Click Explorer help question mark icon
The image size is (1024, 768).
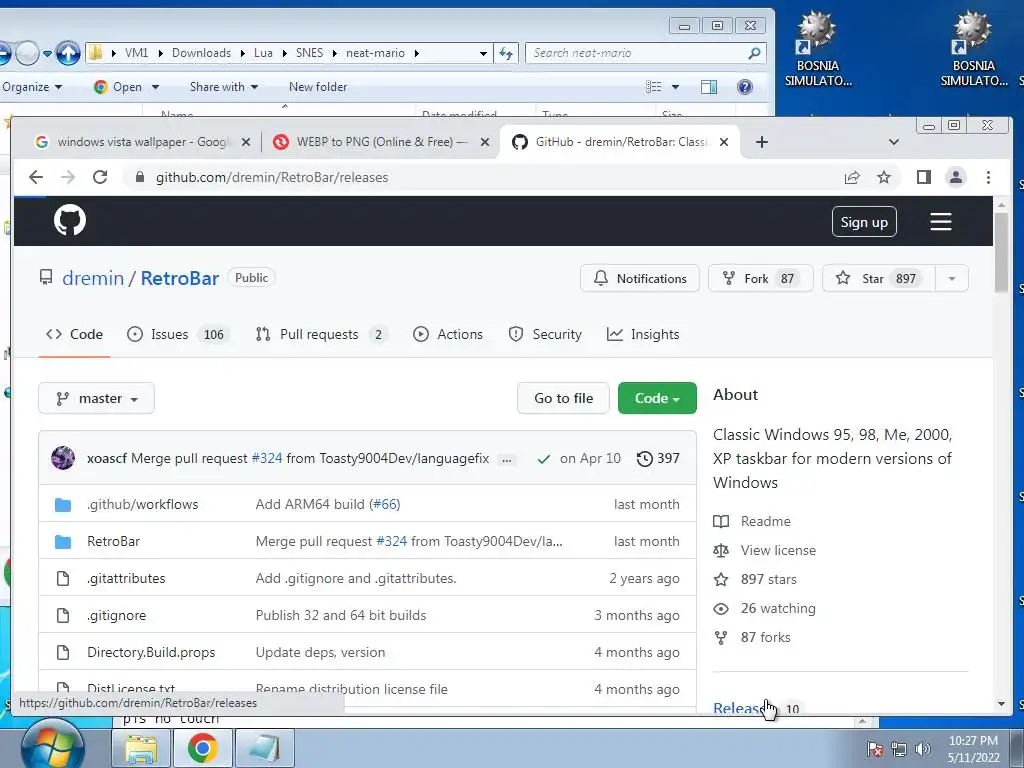744,87
